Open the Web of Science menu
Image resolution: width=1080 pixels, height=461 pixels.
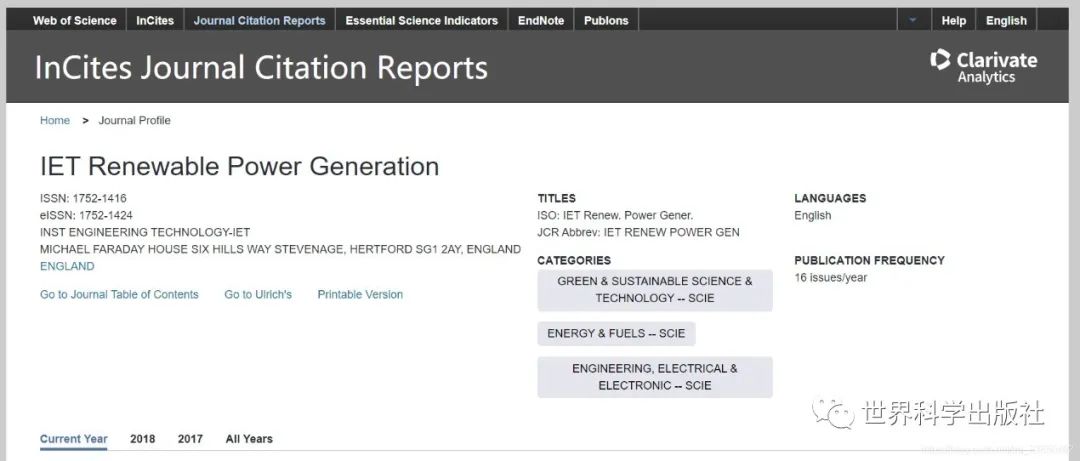coord(75,20)
